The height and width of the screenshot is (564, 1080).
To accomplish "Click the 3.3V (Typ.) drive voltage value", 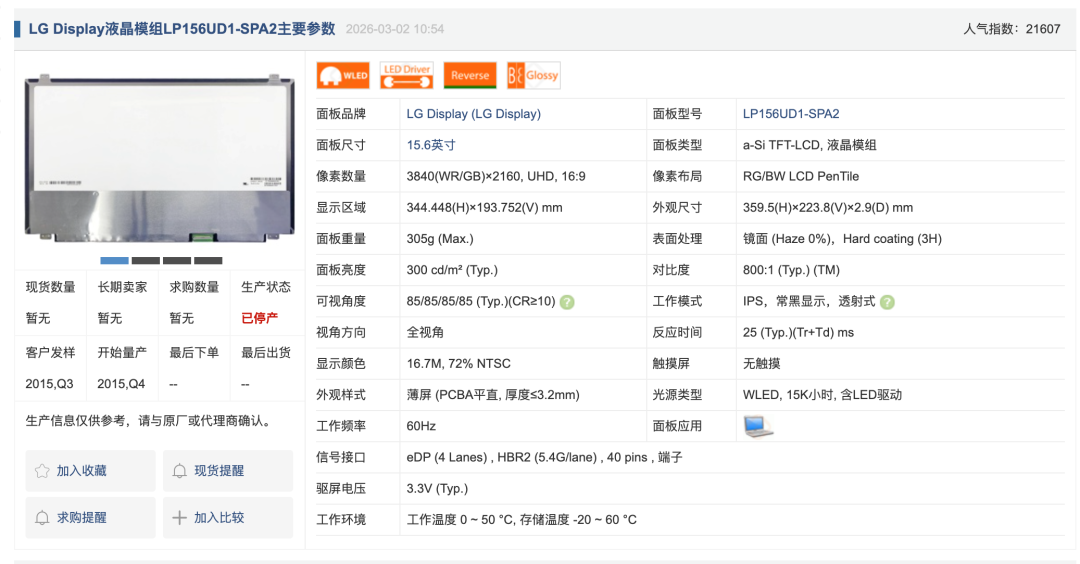I will click(x=437, y=488).
